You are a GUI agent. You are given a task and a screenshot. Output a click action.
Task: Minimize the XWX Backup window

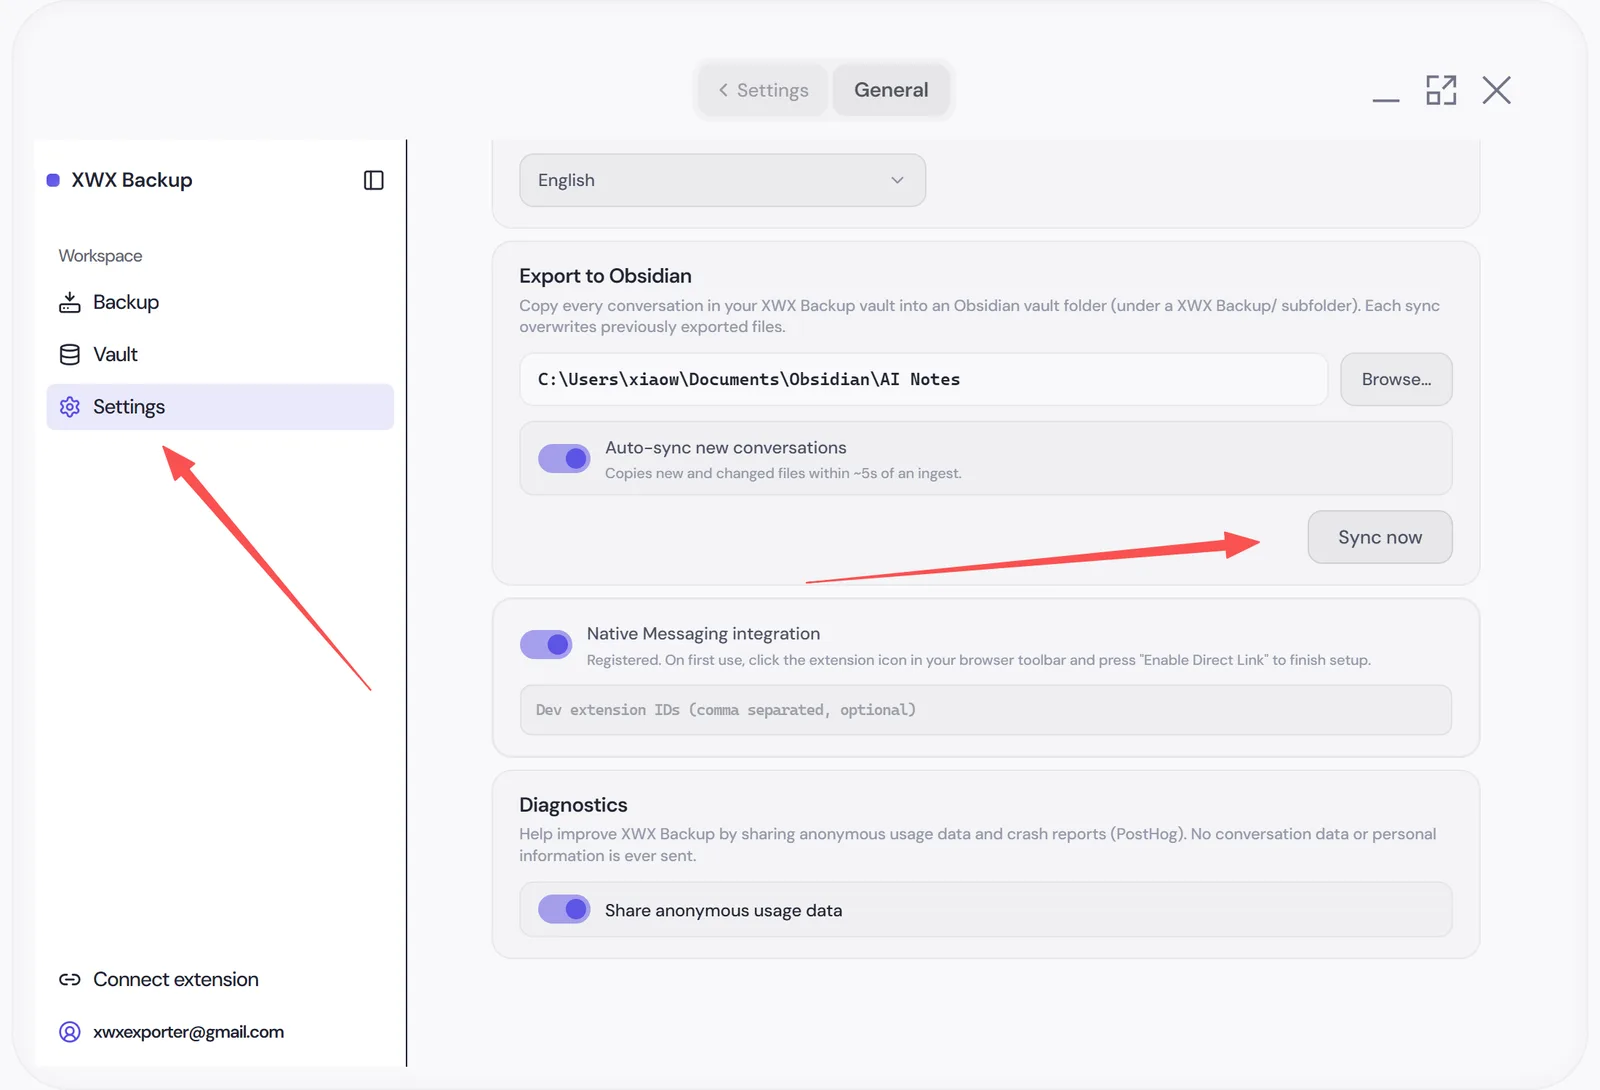point(1386,99)
